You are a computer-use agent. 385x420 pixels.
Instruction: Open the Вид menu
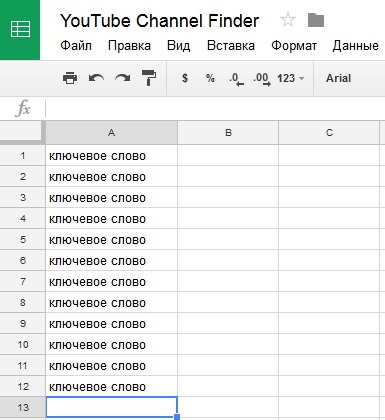coord(179,46)
